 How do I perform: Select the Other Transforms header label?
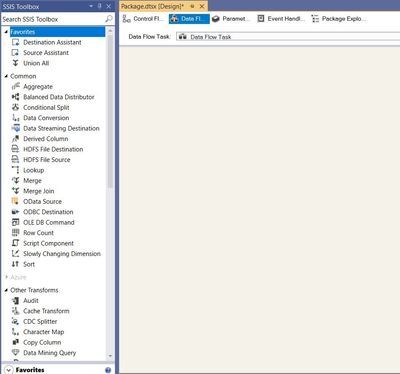pyautogui.click(x=34, y=290)
